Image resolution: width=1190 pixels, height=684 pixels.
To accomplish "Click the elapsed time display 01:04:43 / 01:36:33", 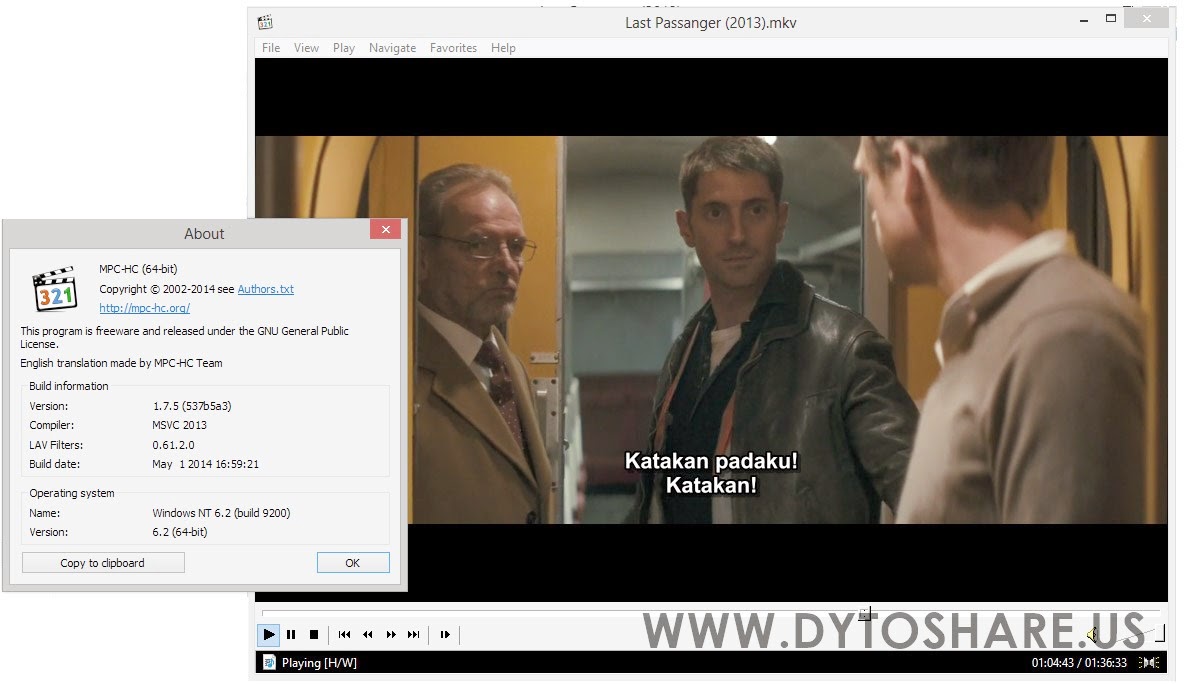I will click(x=1078, y=663).
